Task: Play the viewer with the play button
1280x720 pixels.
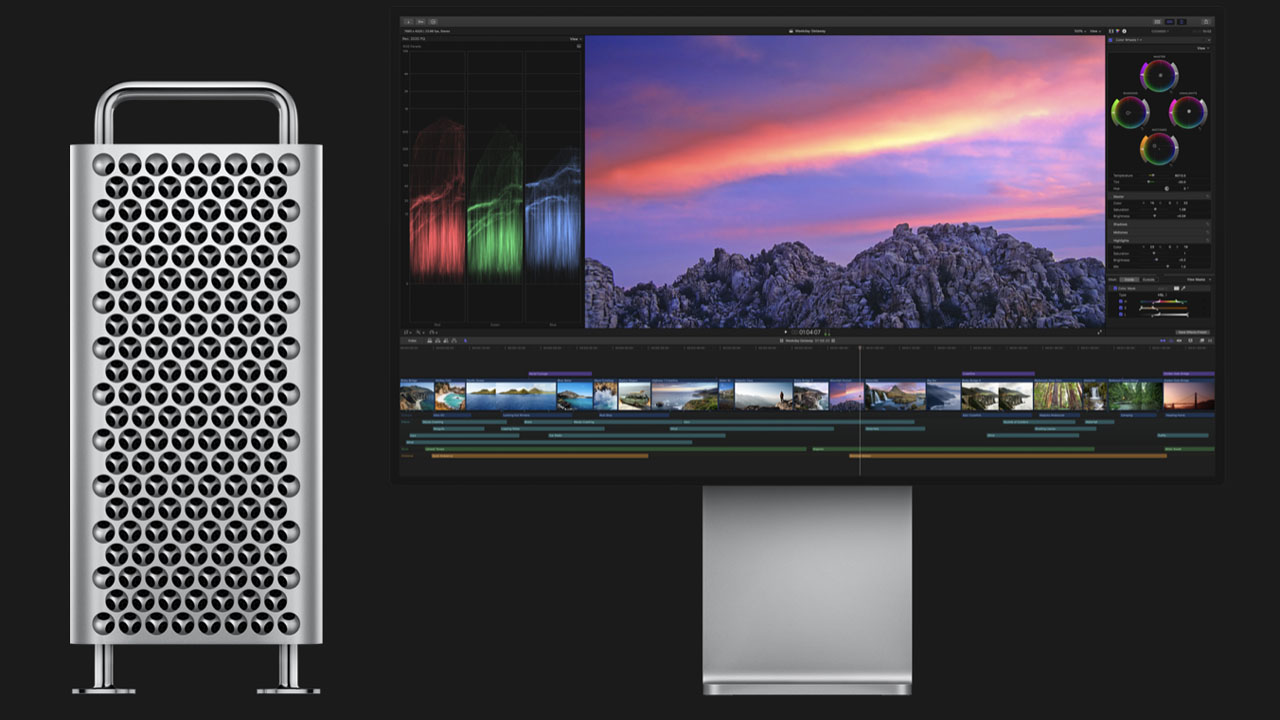Action: coord(787,332)
